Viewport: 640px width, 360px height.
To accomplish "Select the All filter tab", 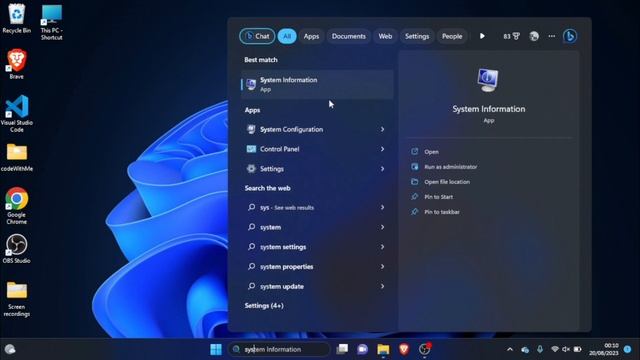I will coord(287,36).
